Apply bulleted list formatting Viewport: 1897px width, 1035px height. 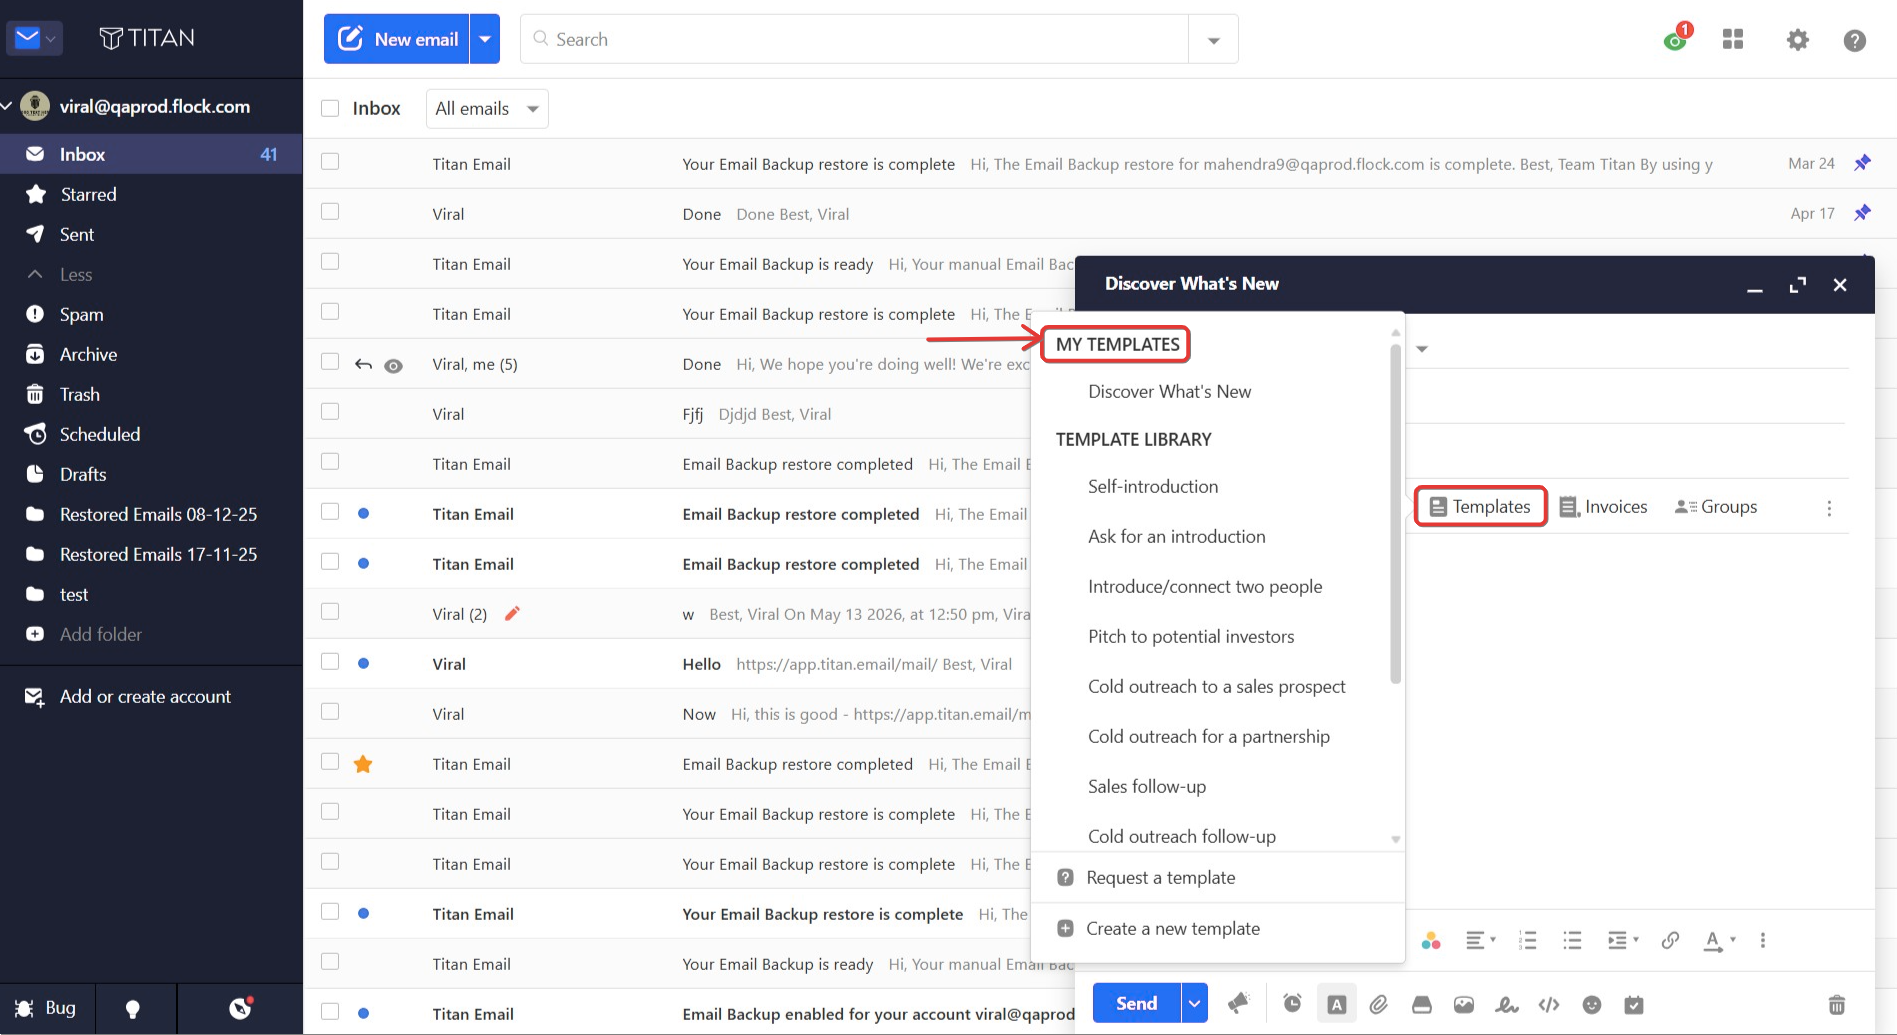(x=1572, y=940)
